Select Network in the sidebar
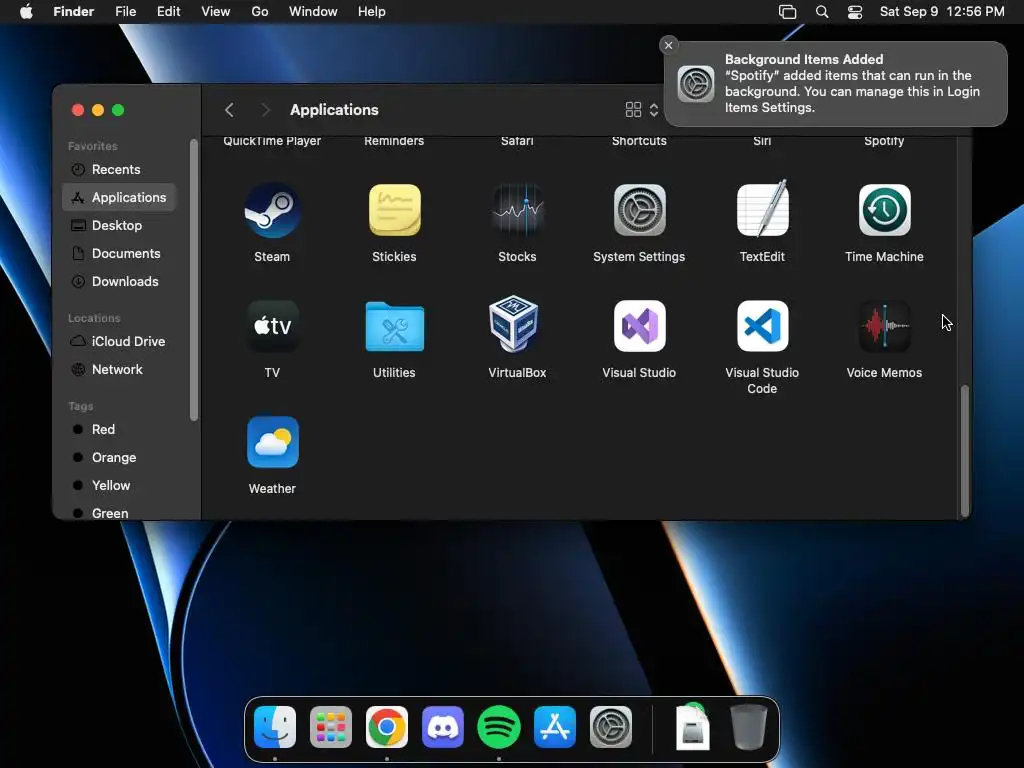The image size is (1024, 768). (119, 370)
